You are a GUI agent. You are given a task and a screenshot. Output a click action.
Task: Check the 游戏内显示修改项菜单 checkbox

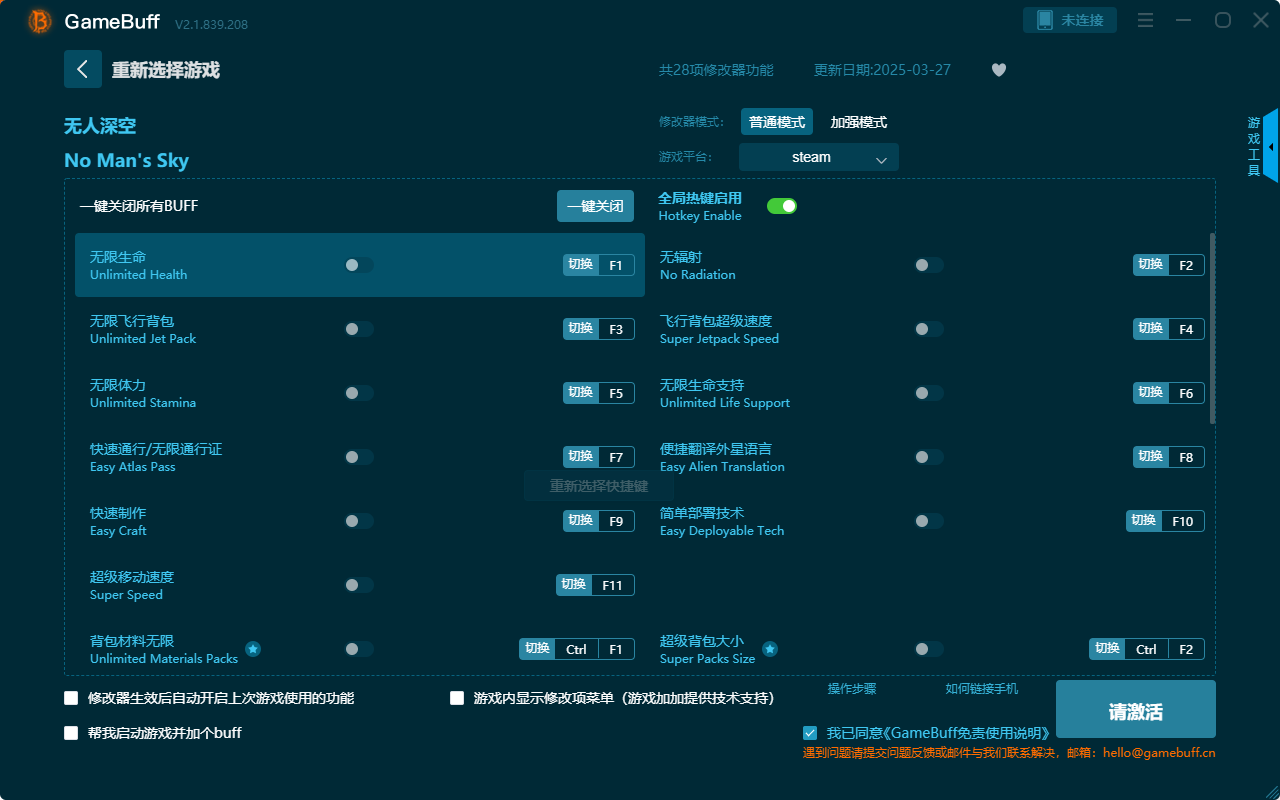click(x=457, y=698)
